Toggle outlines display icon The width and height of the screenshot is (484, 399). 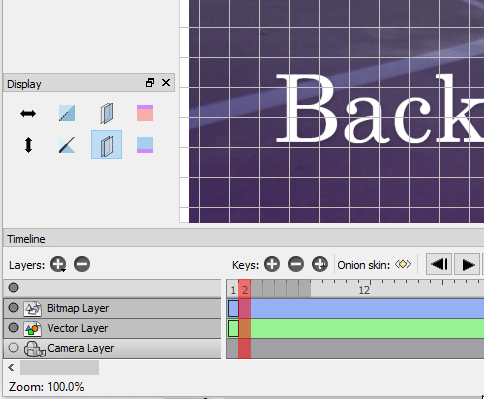(x=67, y=145)
